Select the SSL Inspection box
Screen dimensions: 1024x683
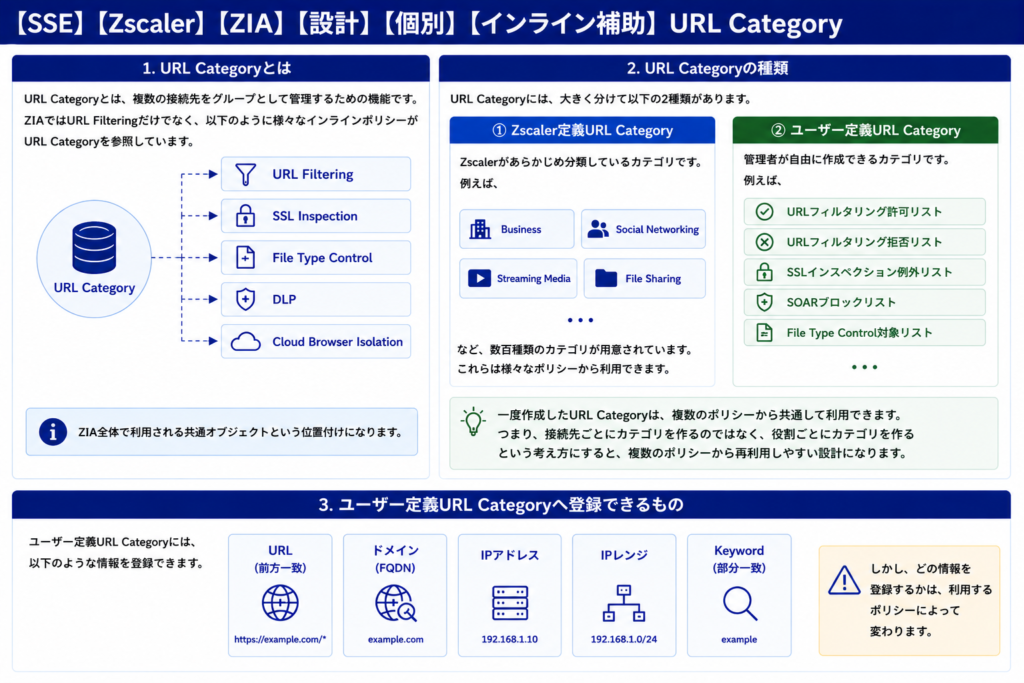click(316, 215)
